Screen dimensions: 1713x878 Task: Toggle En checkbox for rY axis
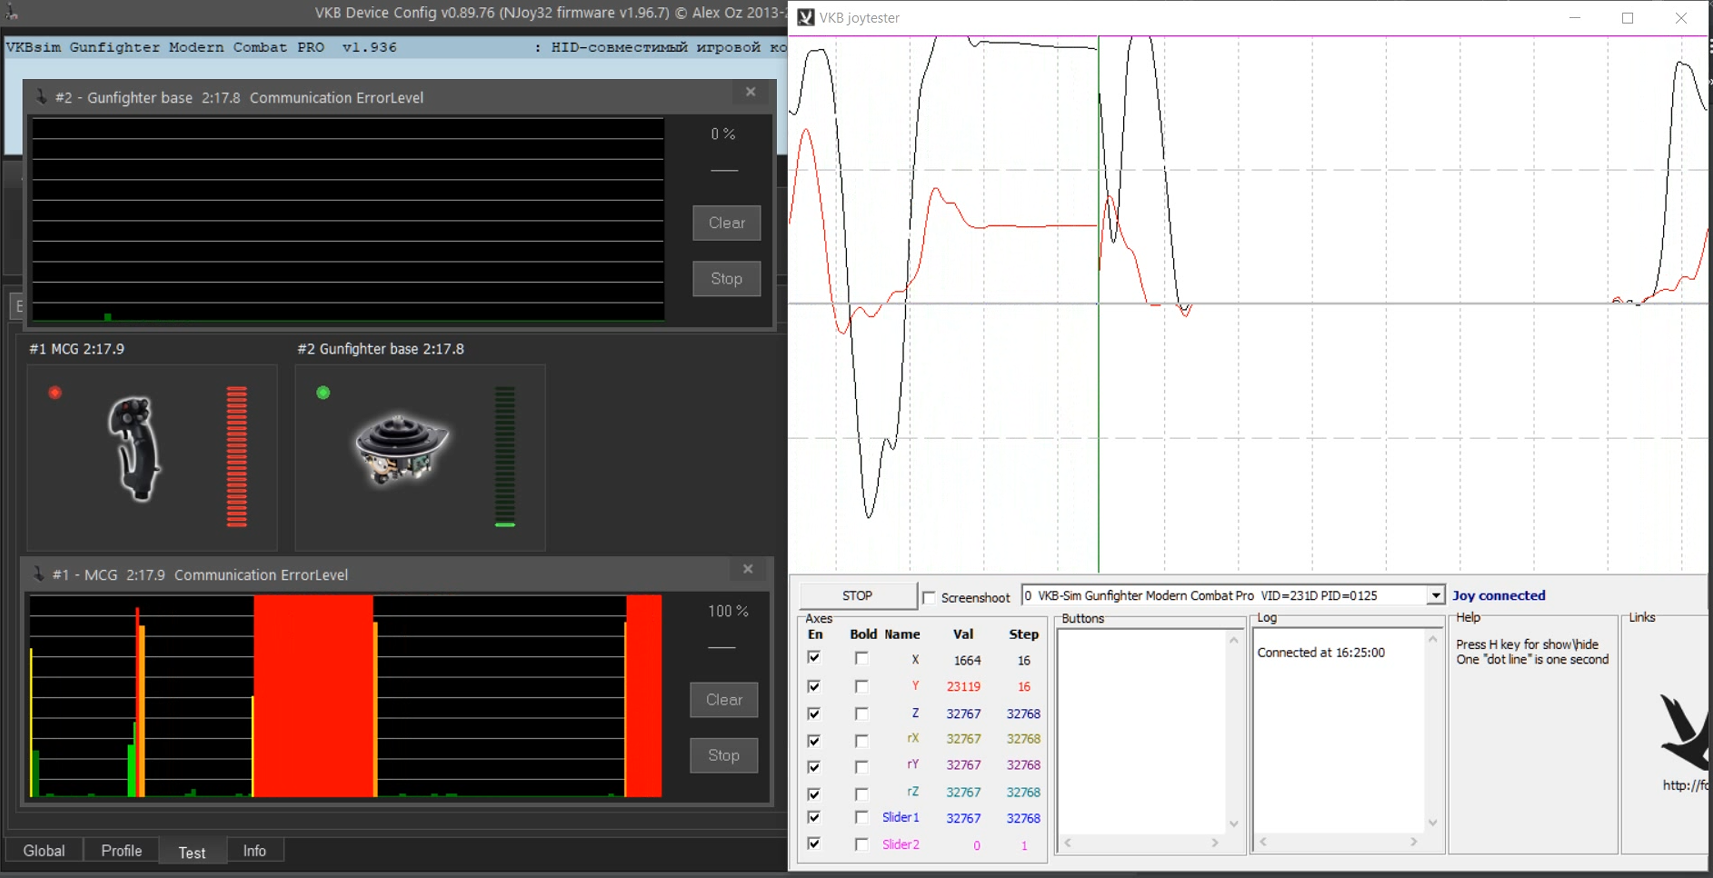tap(814, 766)
